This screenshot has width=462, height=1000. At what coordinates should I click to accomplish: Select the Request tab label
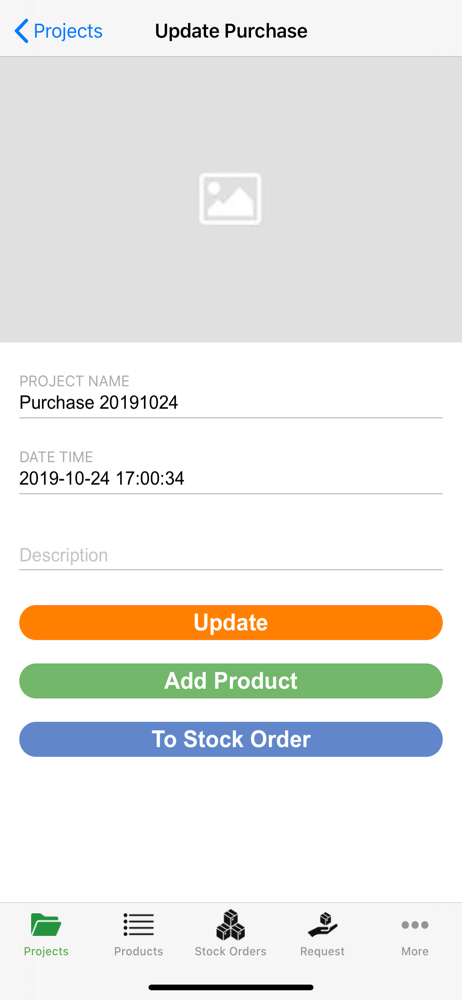click(x=322, y=952)
